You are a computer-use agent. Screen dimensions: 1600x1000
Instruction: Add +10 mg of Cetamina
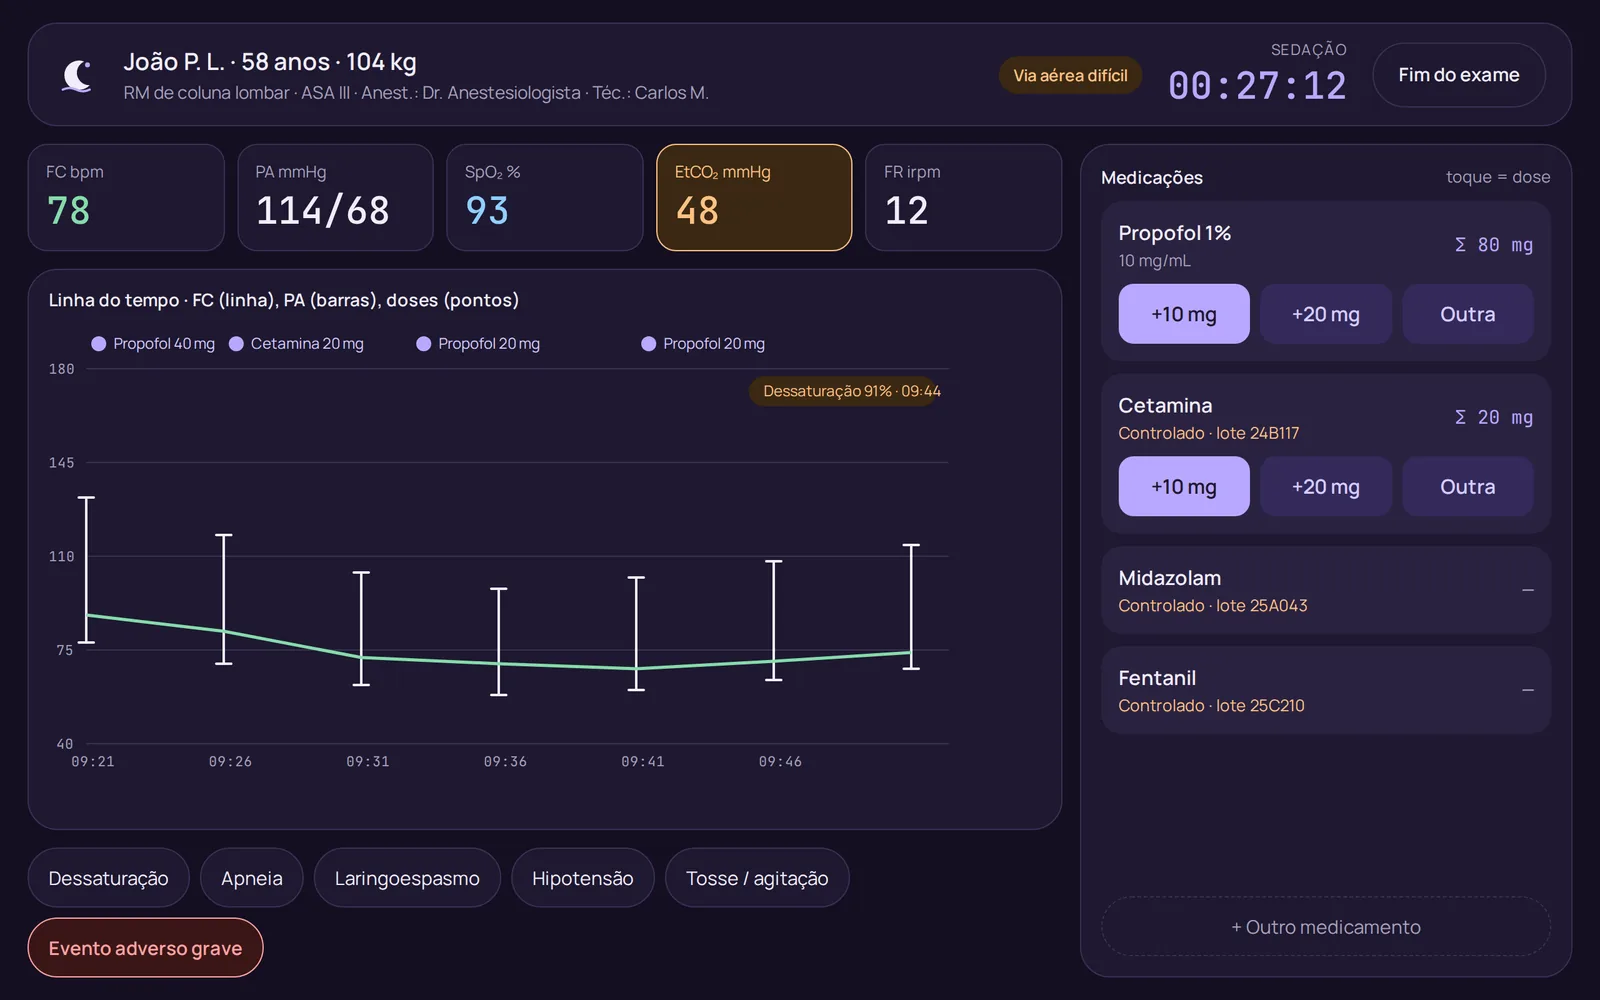coord(1184,487)
